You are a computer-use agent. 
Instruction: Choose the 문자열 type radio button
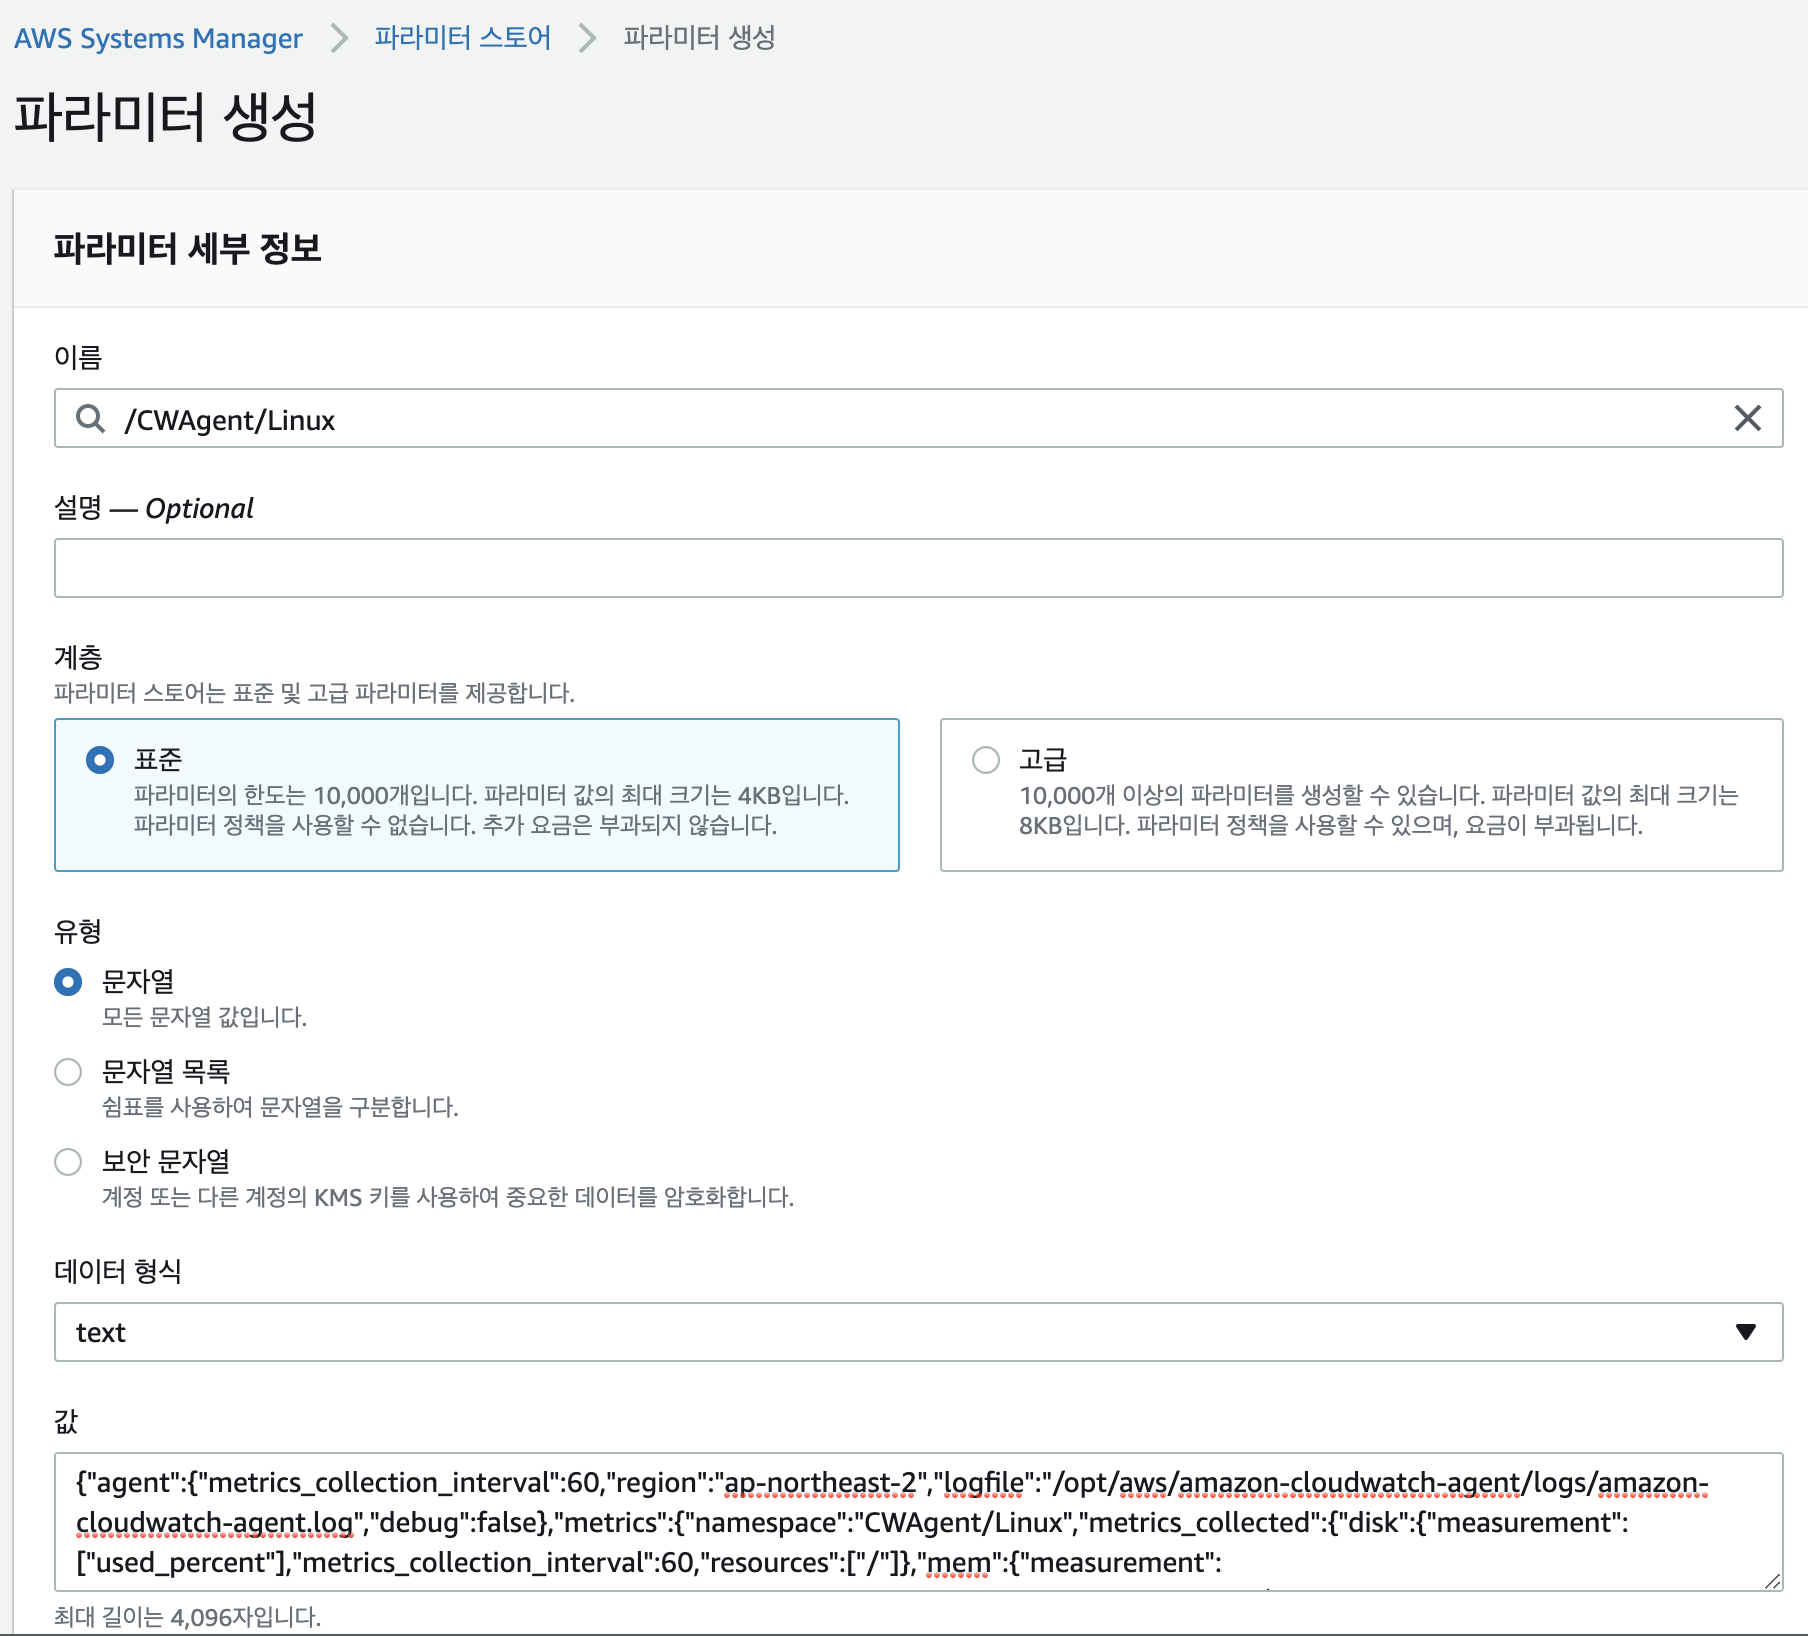[68, 982]
